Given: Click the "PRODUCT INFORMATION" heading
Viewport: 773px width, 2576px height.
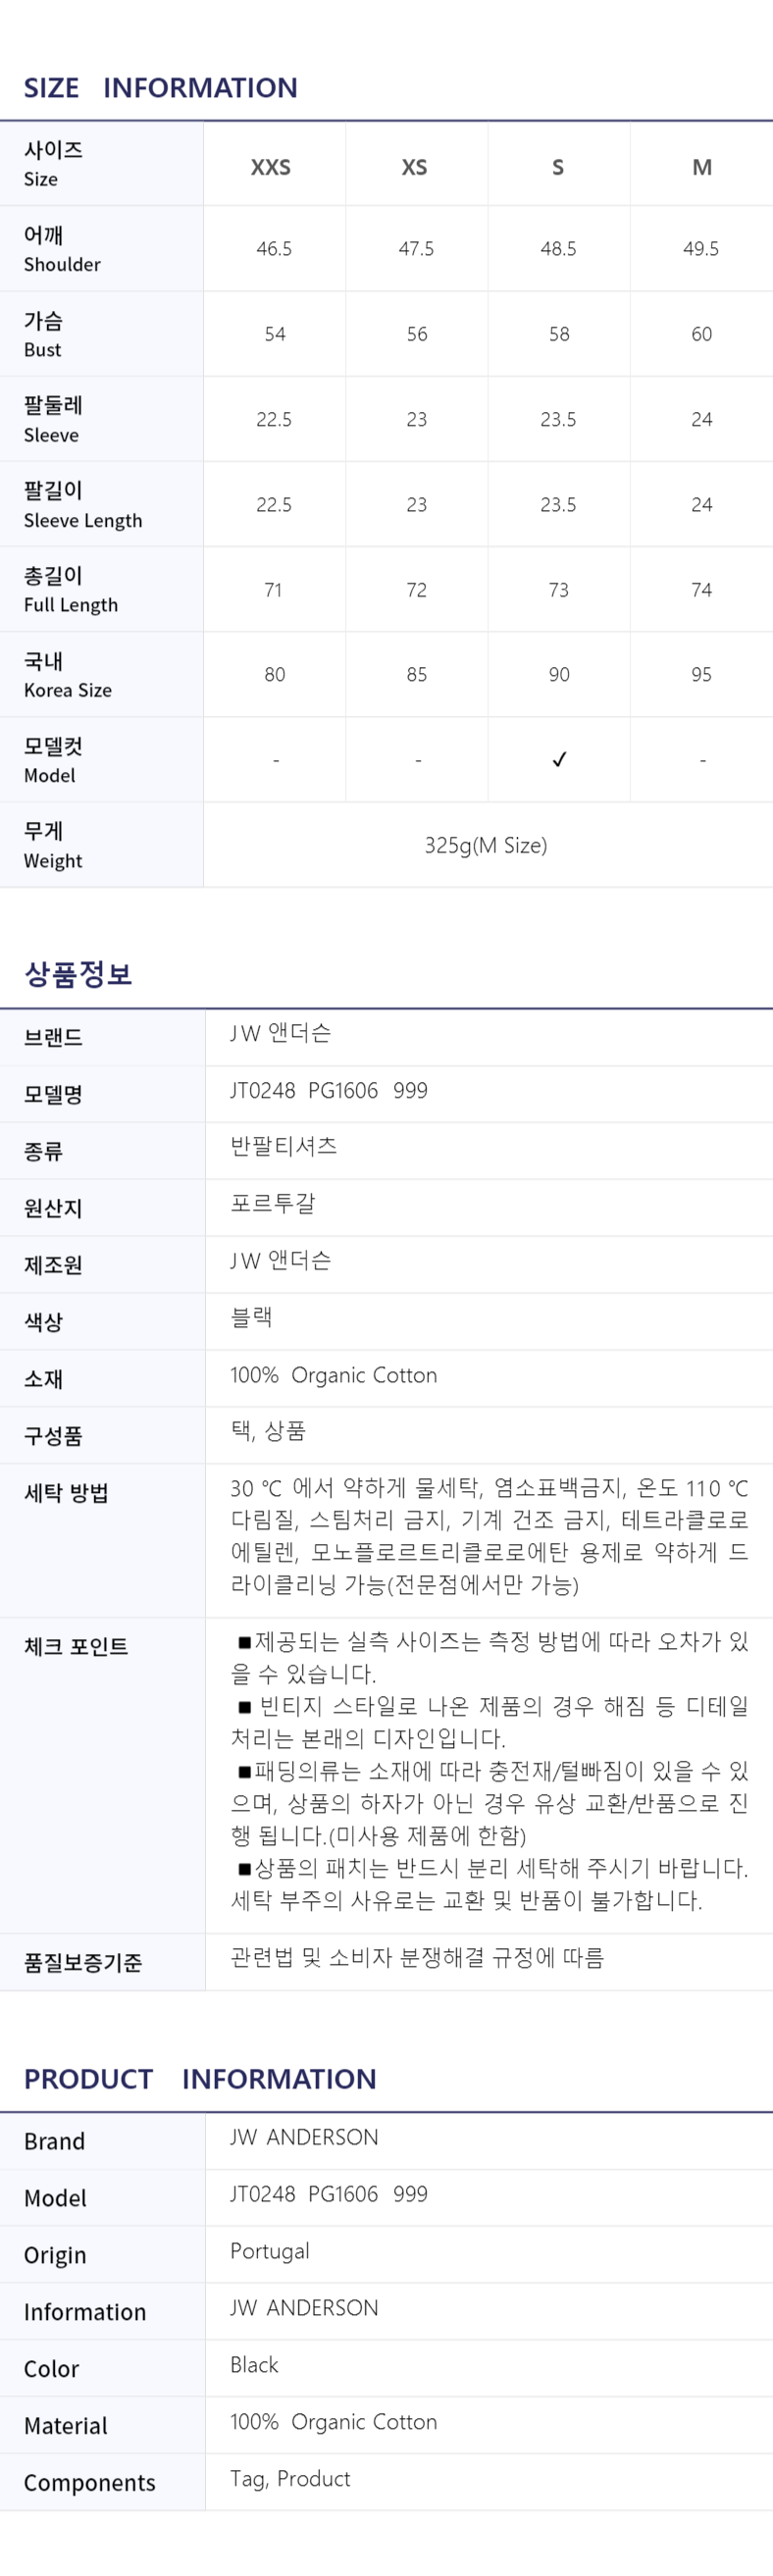Looking at the screenshot, I should [x=200, y=2078].
